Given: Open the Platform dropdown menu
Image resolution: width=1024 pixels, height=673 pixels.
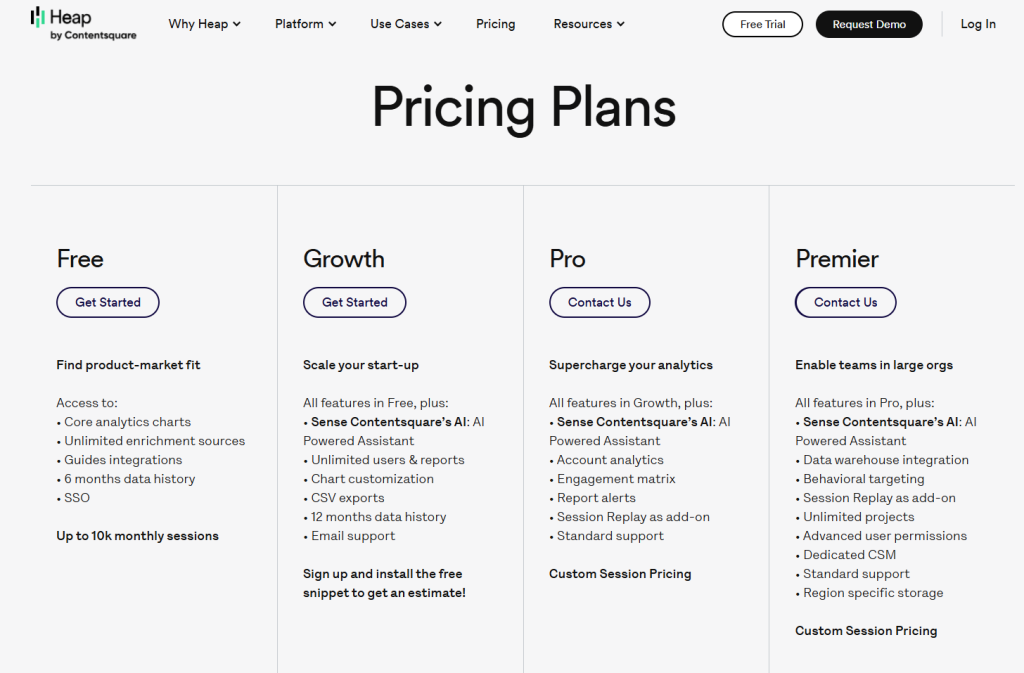Looking at the screenshot, I should coord(305,24).
